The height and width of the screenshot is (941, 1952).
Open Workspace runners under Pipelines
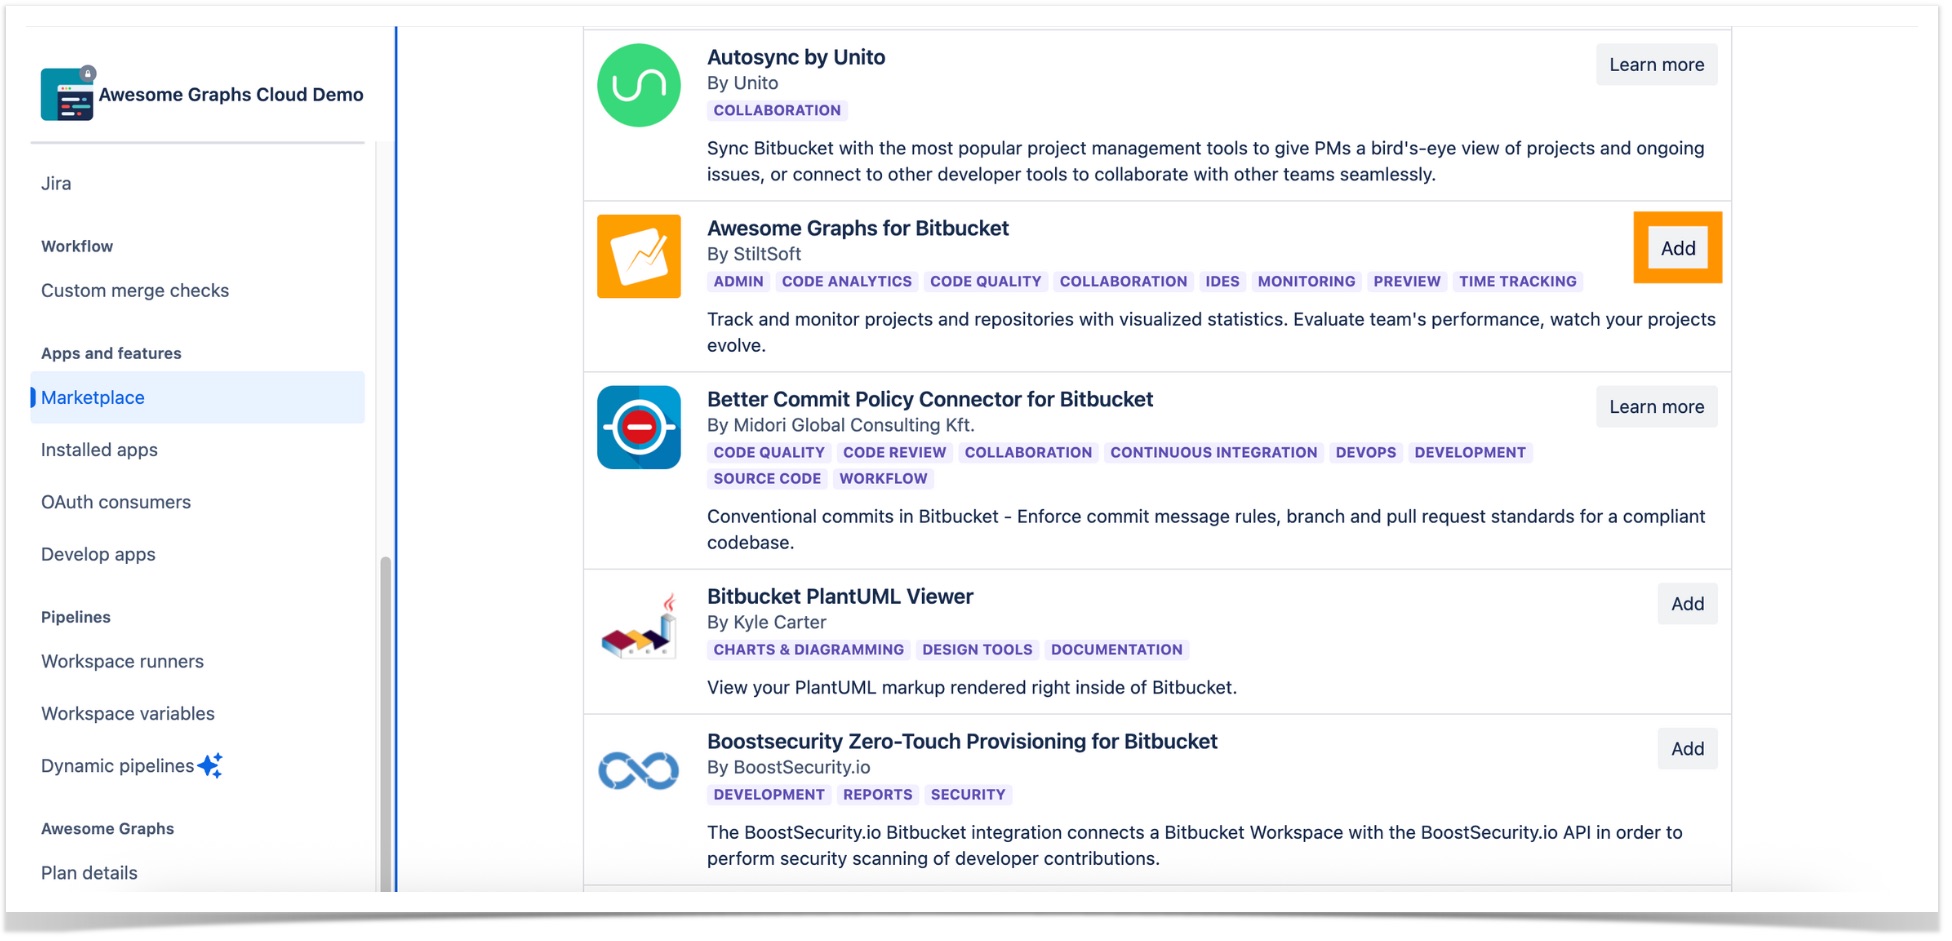(x=122, y=662)
